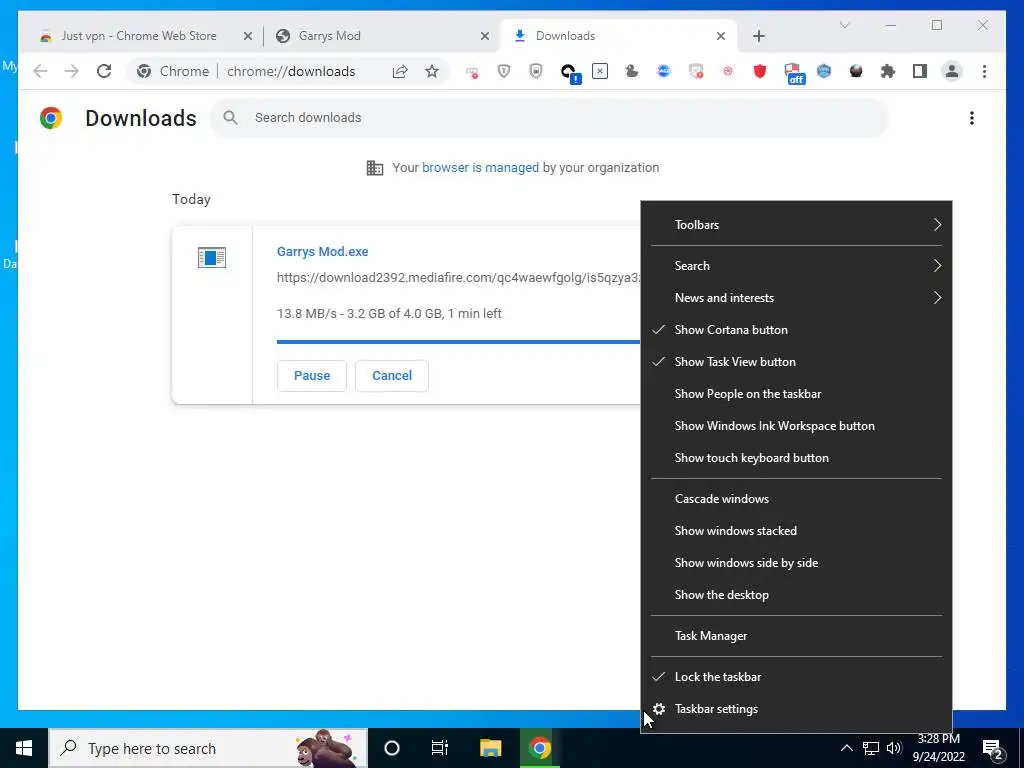Image resolution: width=1024 pixels, height=768 pixels.
Task: Expand the News and interests submenu
Action: coord(796,298)
